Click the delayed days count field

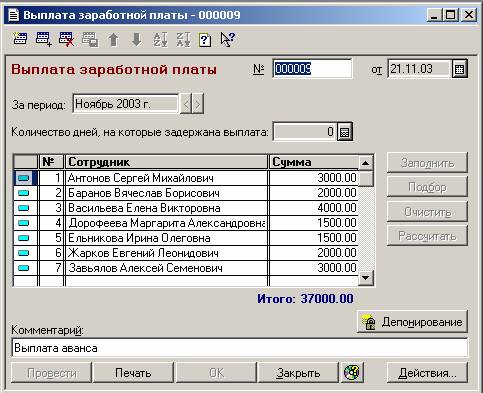coord(305,132)
